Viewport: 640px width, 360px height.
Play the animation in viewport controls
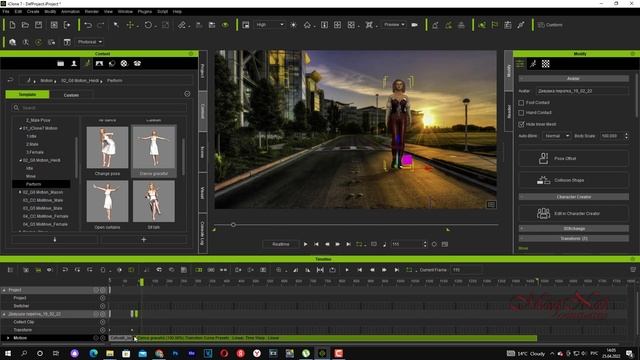(x=305, y=244)
